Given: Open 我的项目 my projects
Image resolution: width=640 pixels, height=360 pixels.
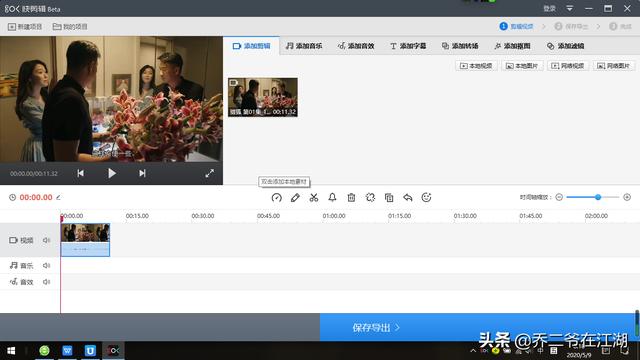Looking at the screenshot, I should (x=70, y=27).
